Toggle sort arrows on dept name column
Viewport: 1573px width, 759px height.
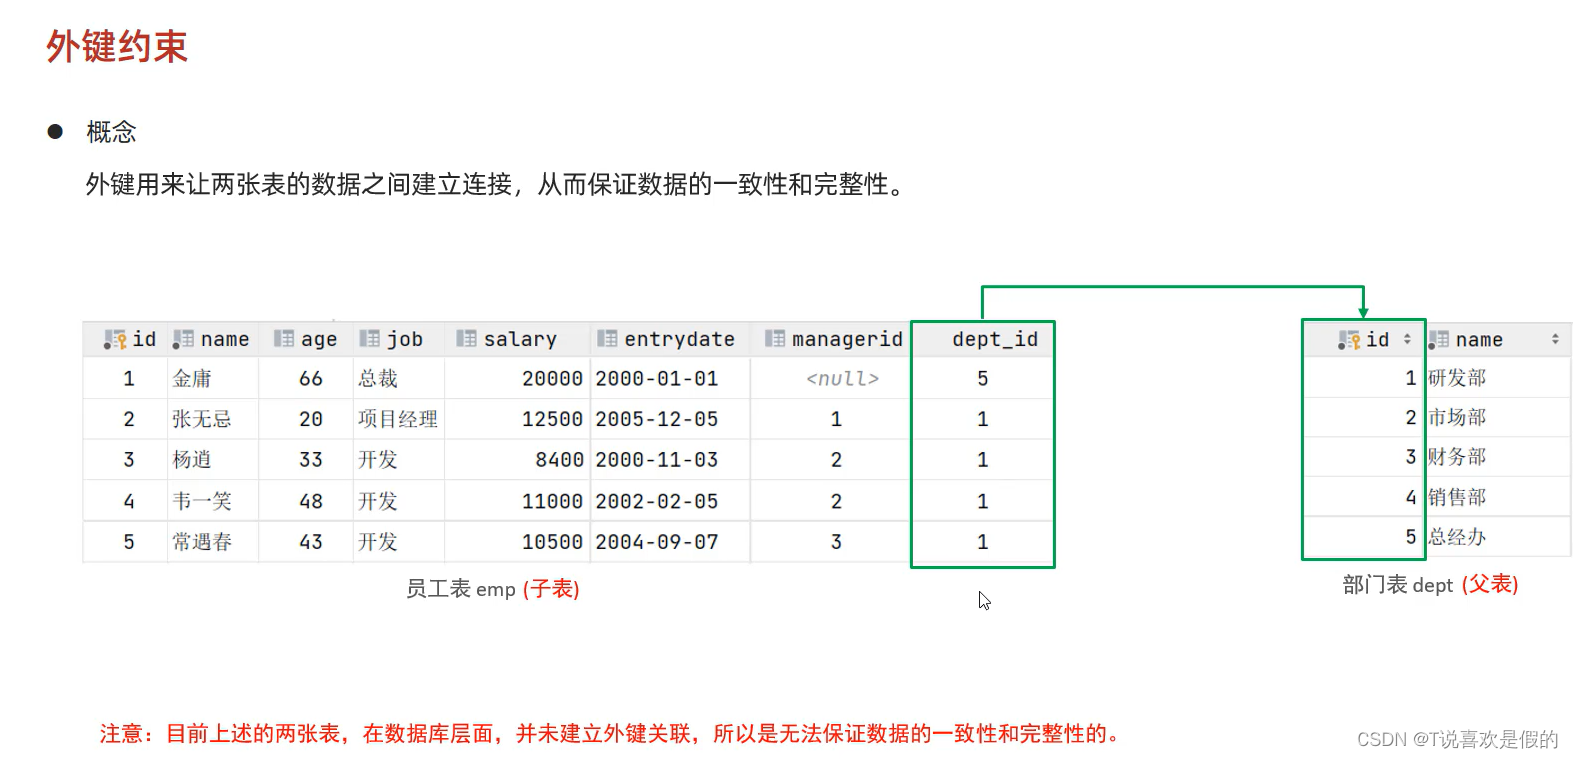1555,339
